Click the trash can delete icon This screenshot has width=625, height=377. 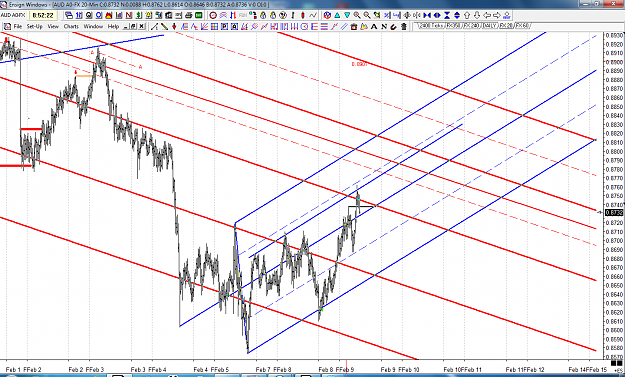click(404, 26)
